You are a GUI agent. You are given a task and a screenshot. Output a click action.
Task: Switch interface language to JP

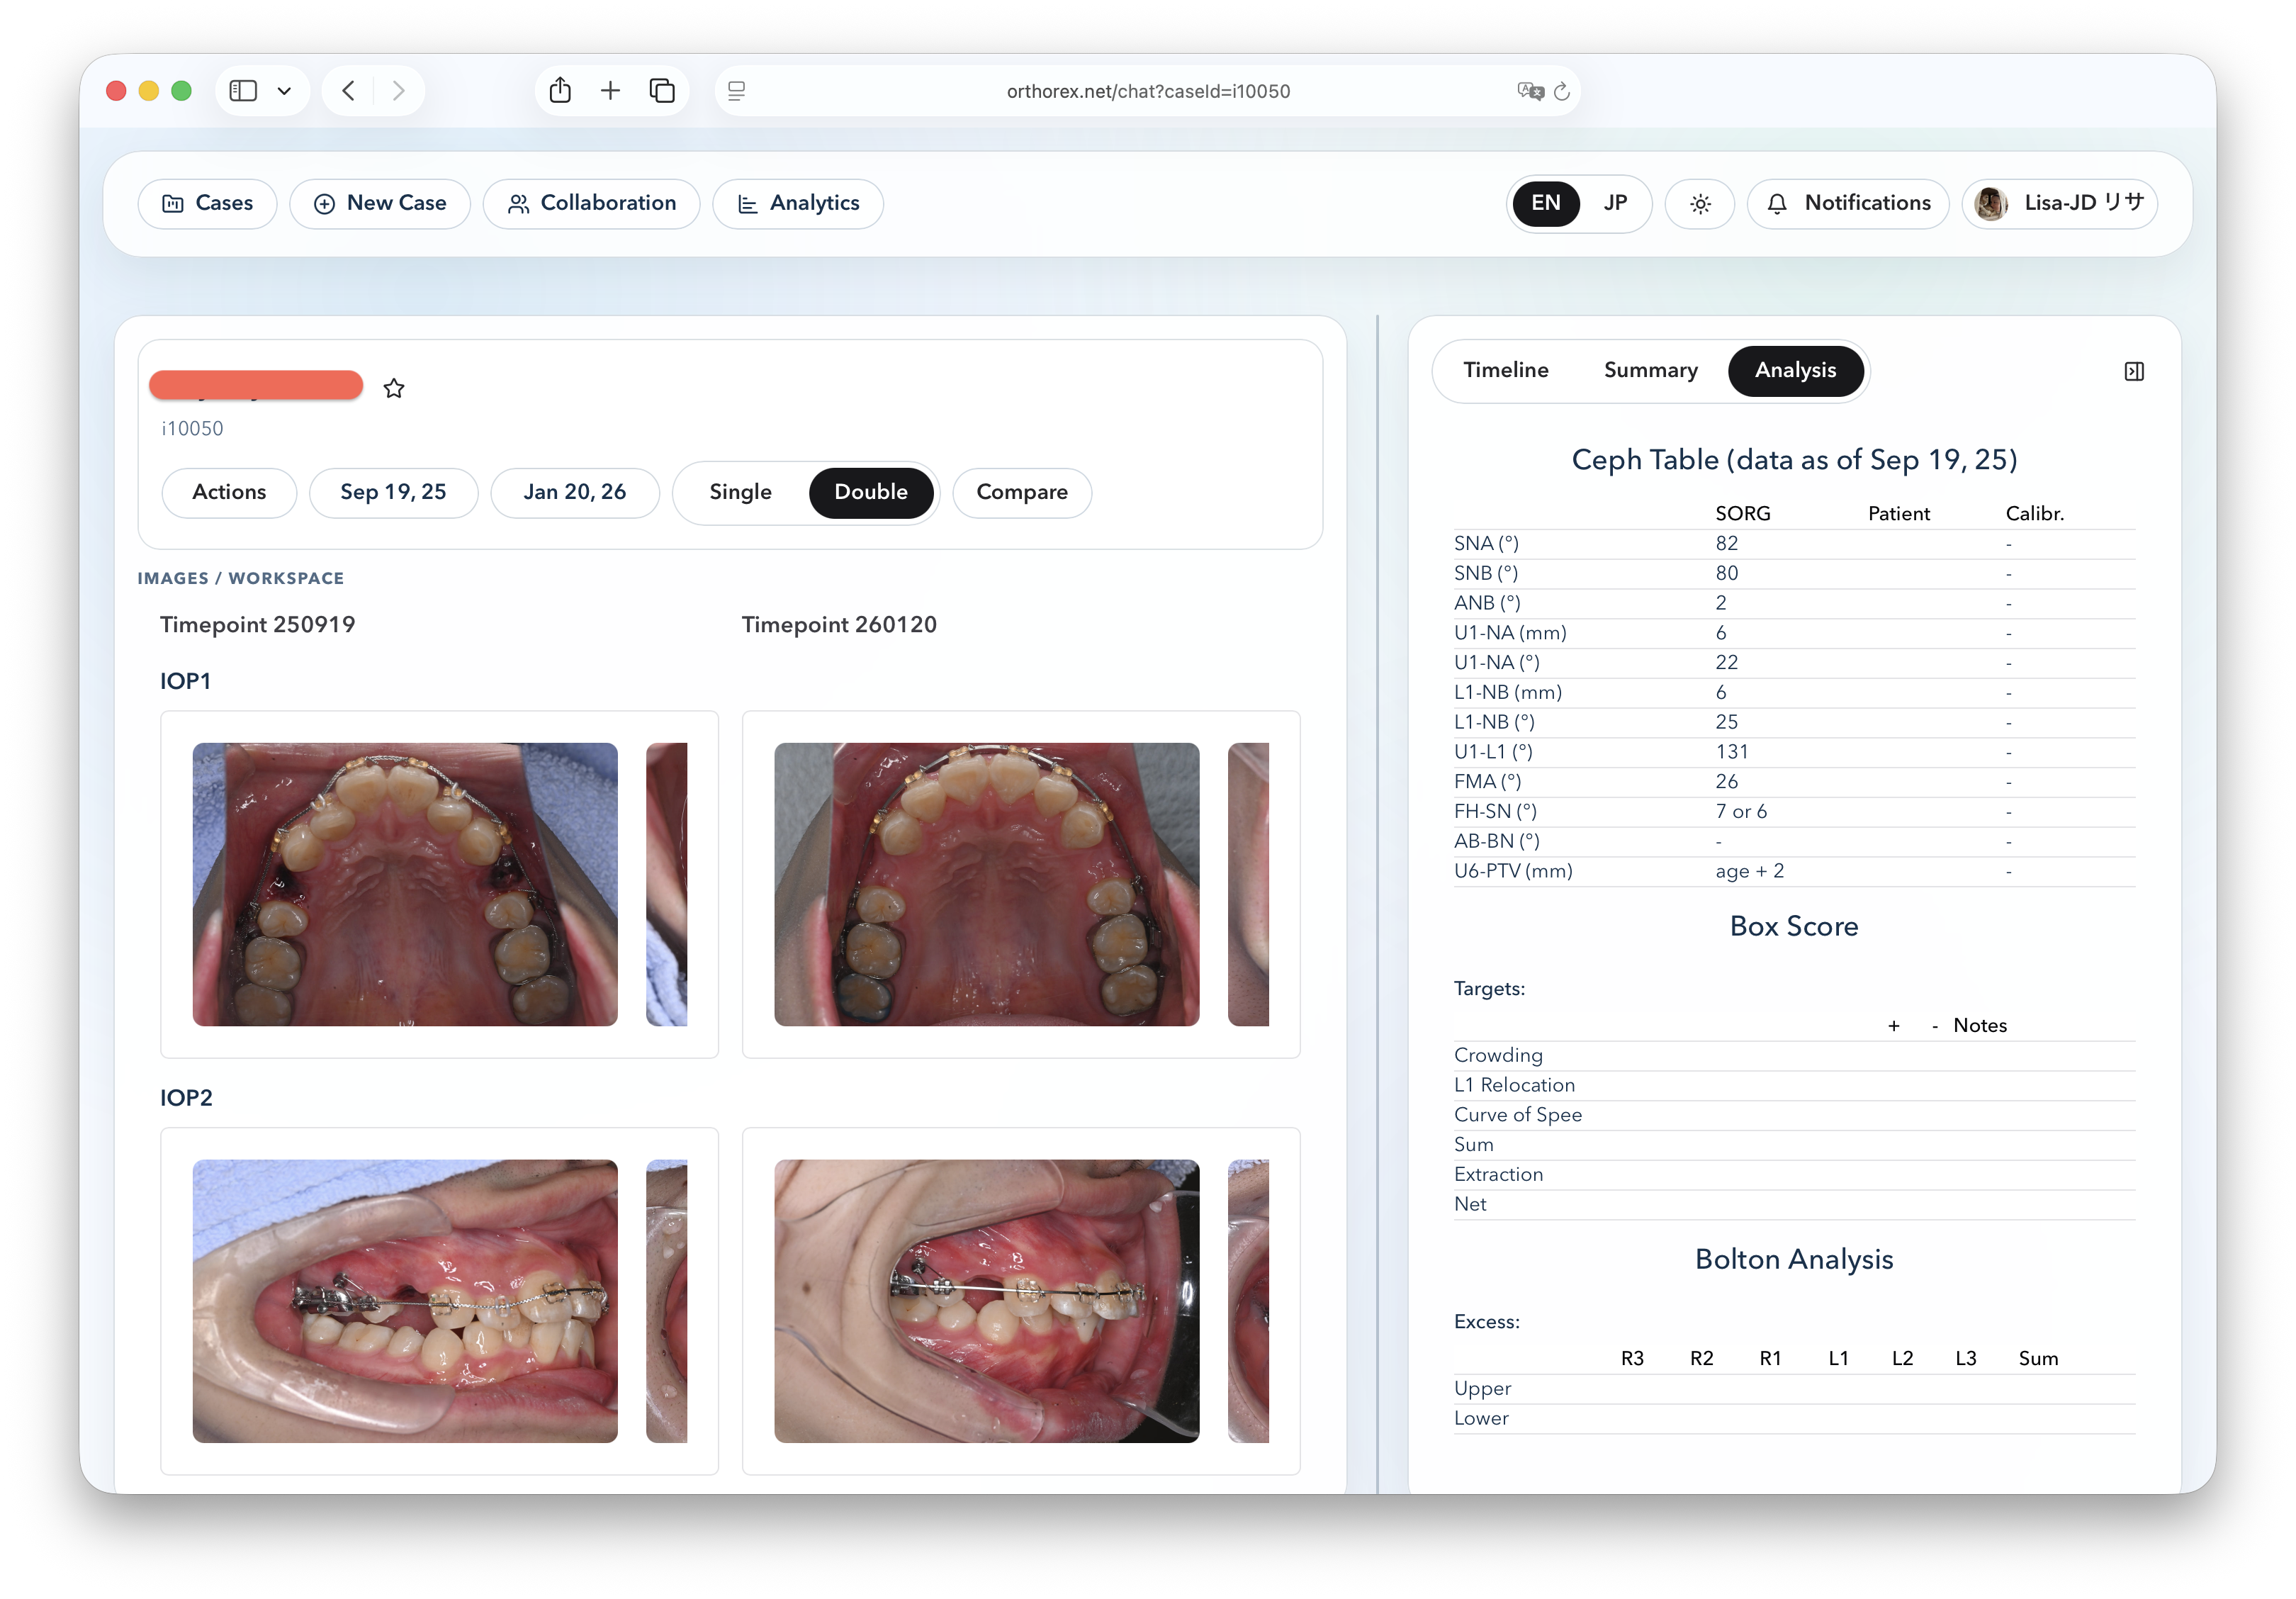click(1615, 203)
